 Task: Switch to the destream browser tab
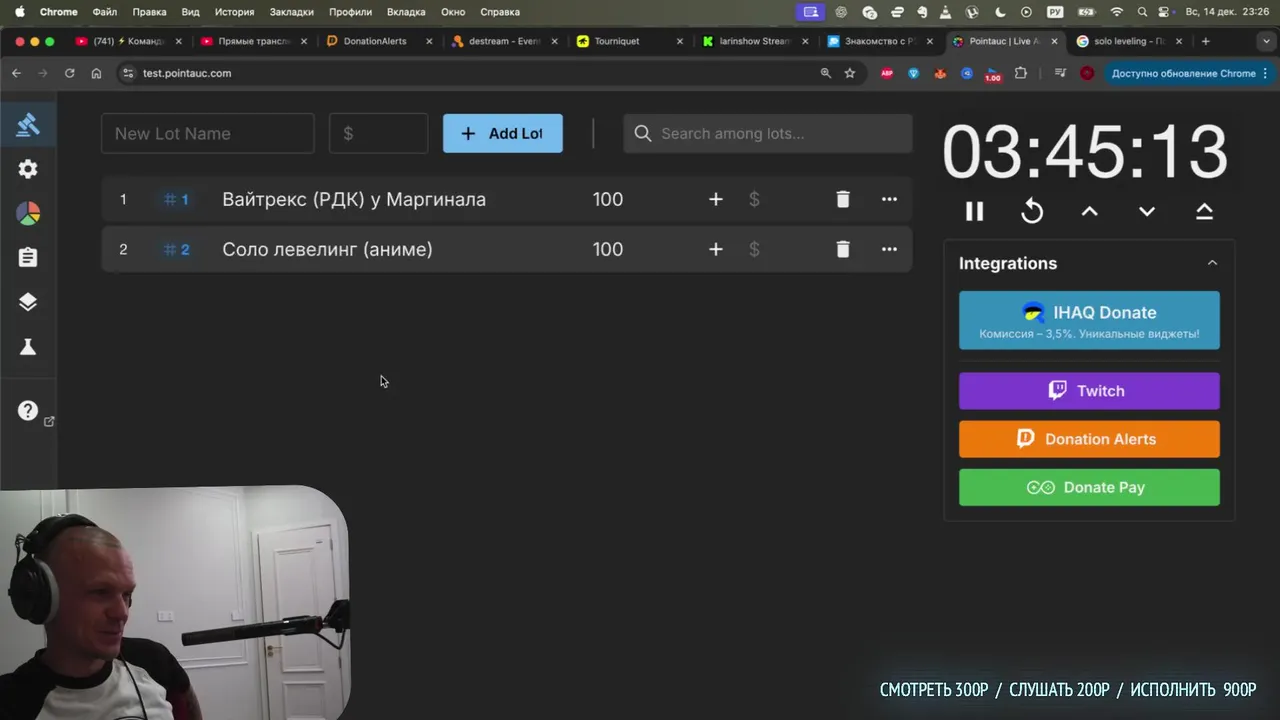pyautogui.click(x=504, y=41)
